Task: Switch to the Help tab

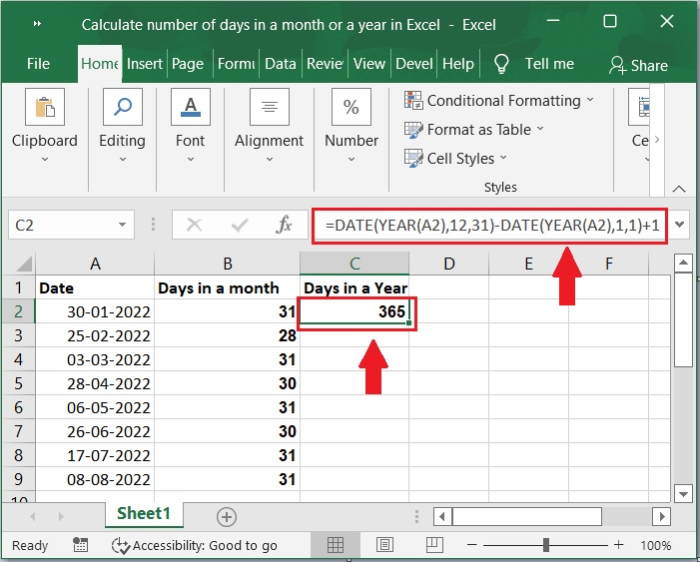Action: click(458, 64)
